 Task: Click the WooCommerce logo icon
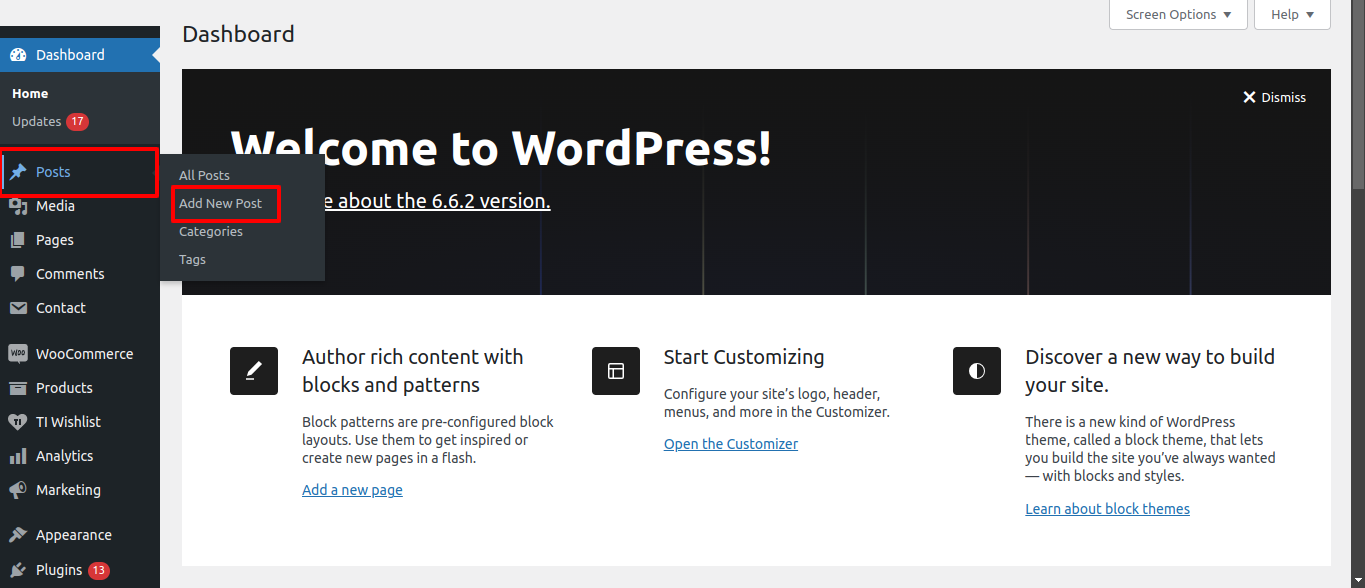pyautogui.click(x=18, y=354)
